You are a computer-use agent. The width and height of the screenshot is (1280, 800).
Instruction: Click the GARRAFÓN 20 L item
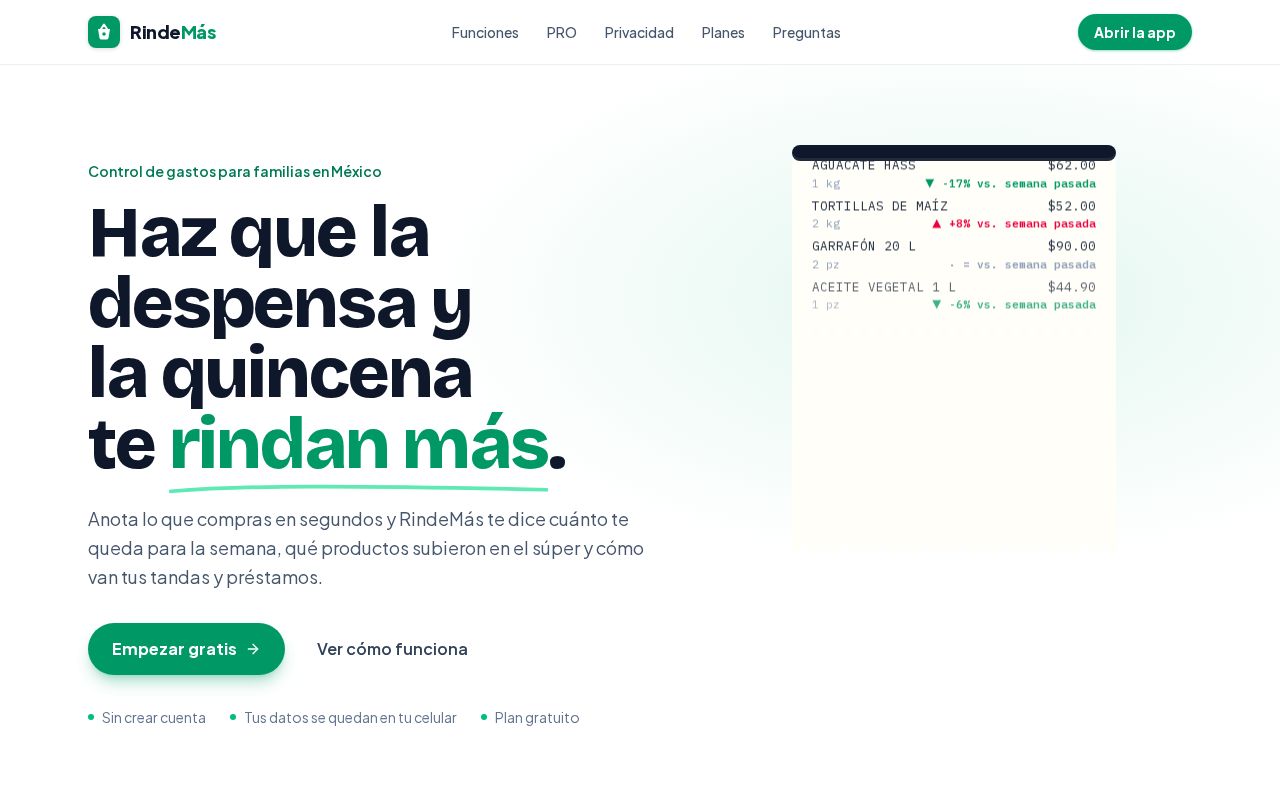(x=954, y=254)
